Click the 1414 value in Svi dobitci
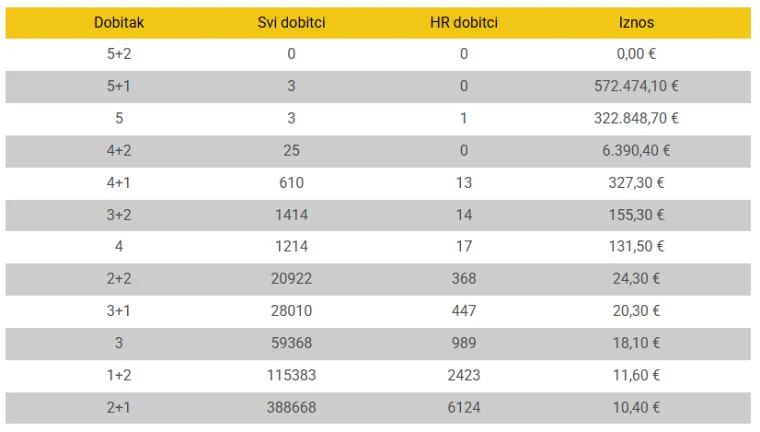The image size is (760, 432). coord(291,215)
